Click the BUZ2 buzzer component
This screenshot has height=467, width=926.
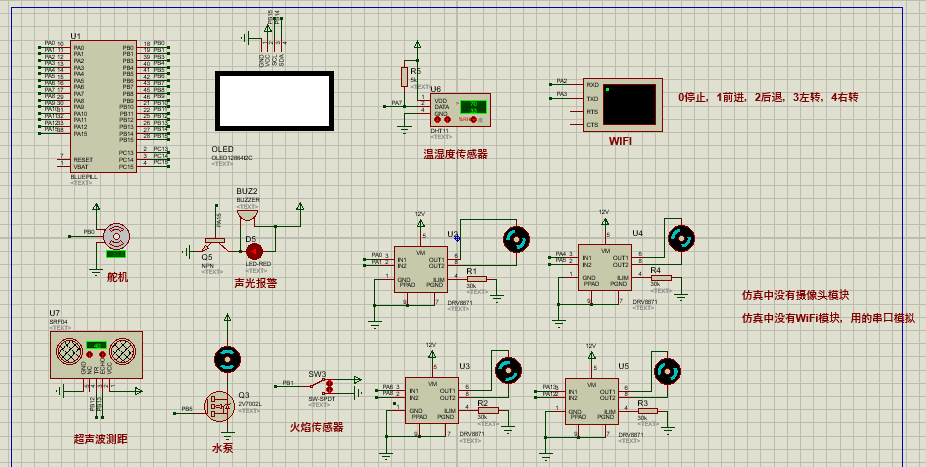247,215
